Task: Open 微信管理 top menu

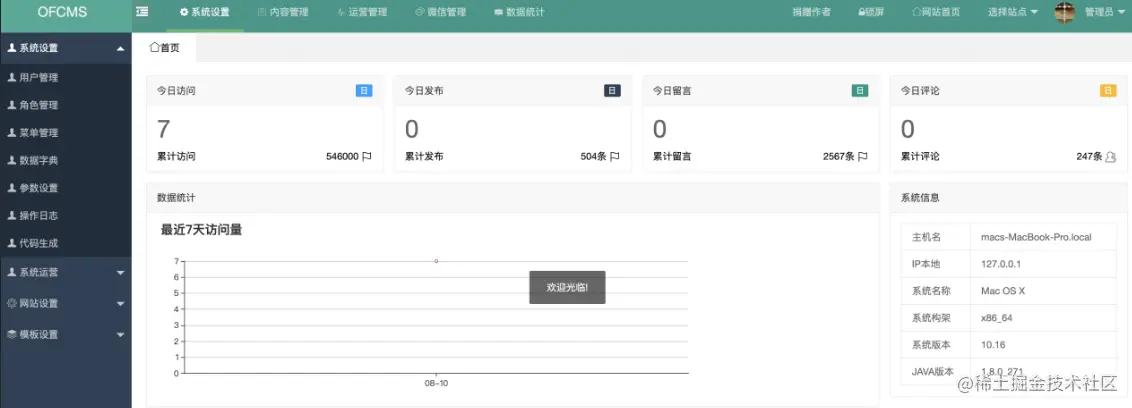Action: pyautogui.click(x=440, y=12)
